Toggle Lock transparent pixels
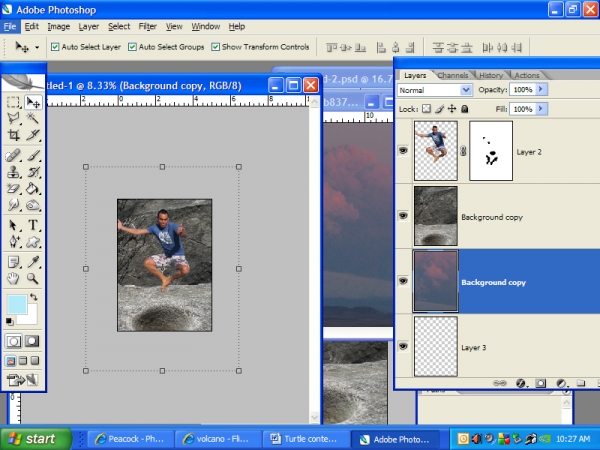 (x=426, y=109)
